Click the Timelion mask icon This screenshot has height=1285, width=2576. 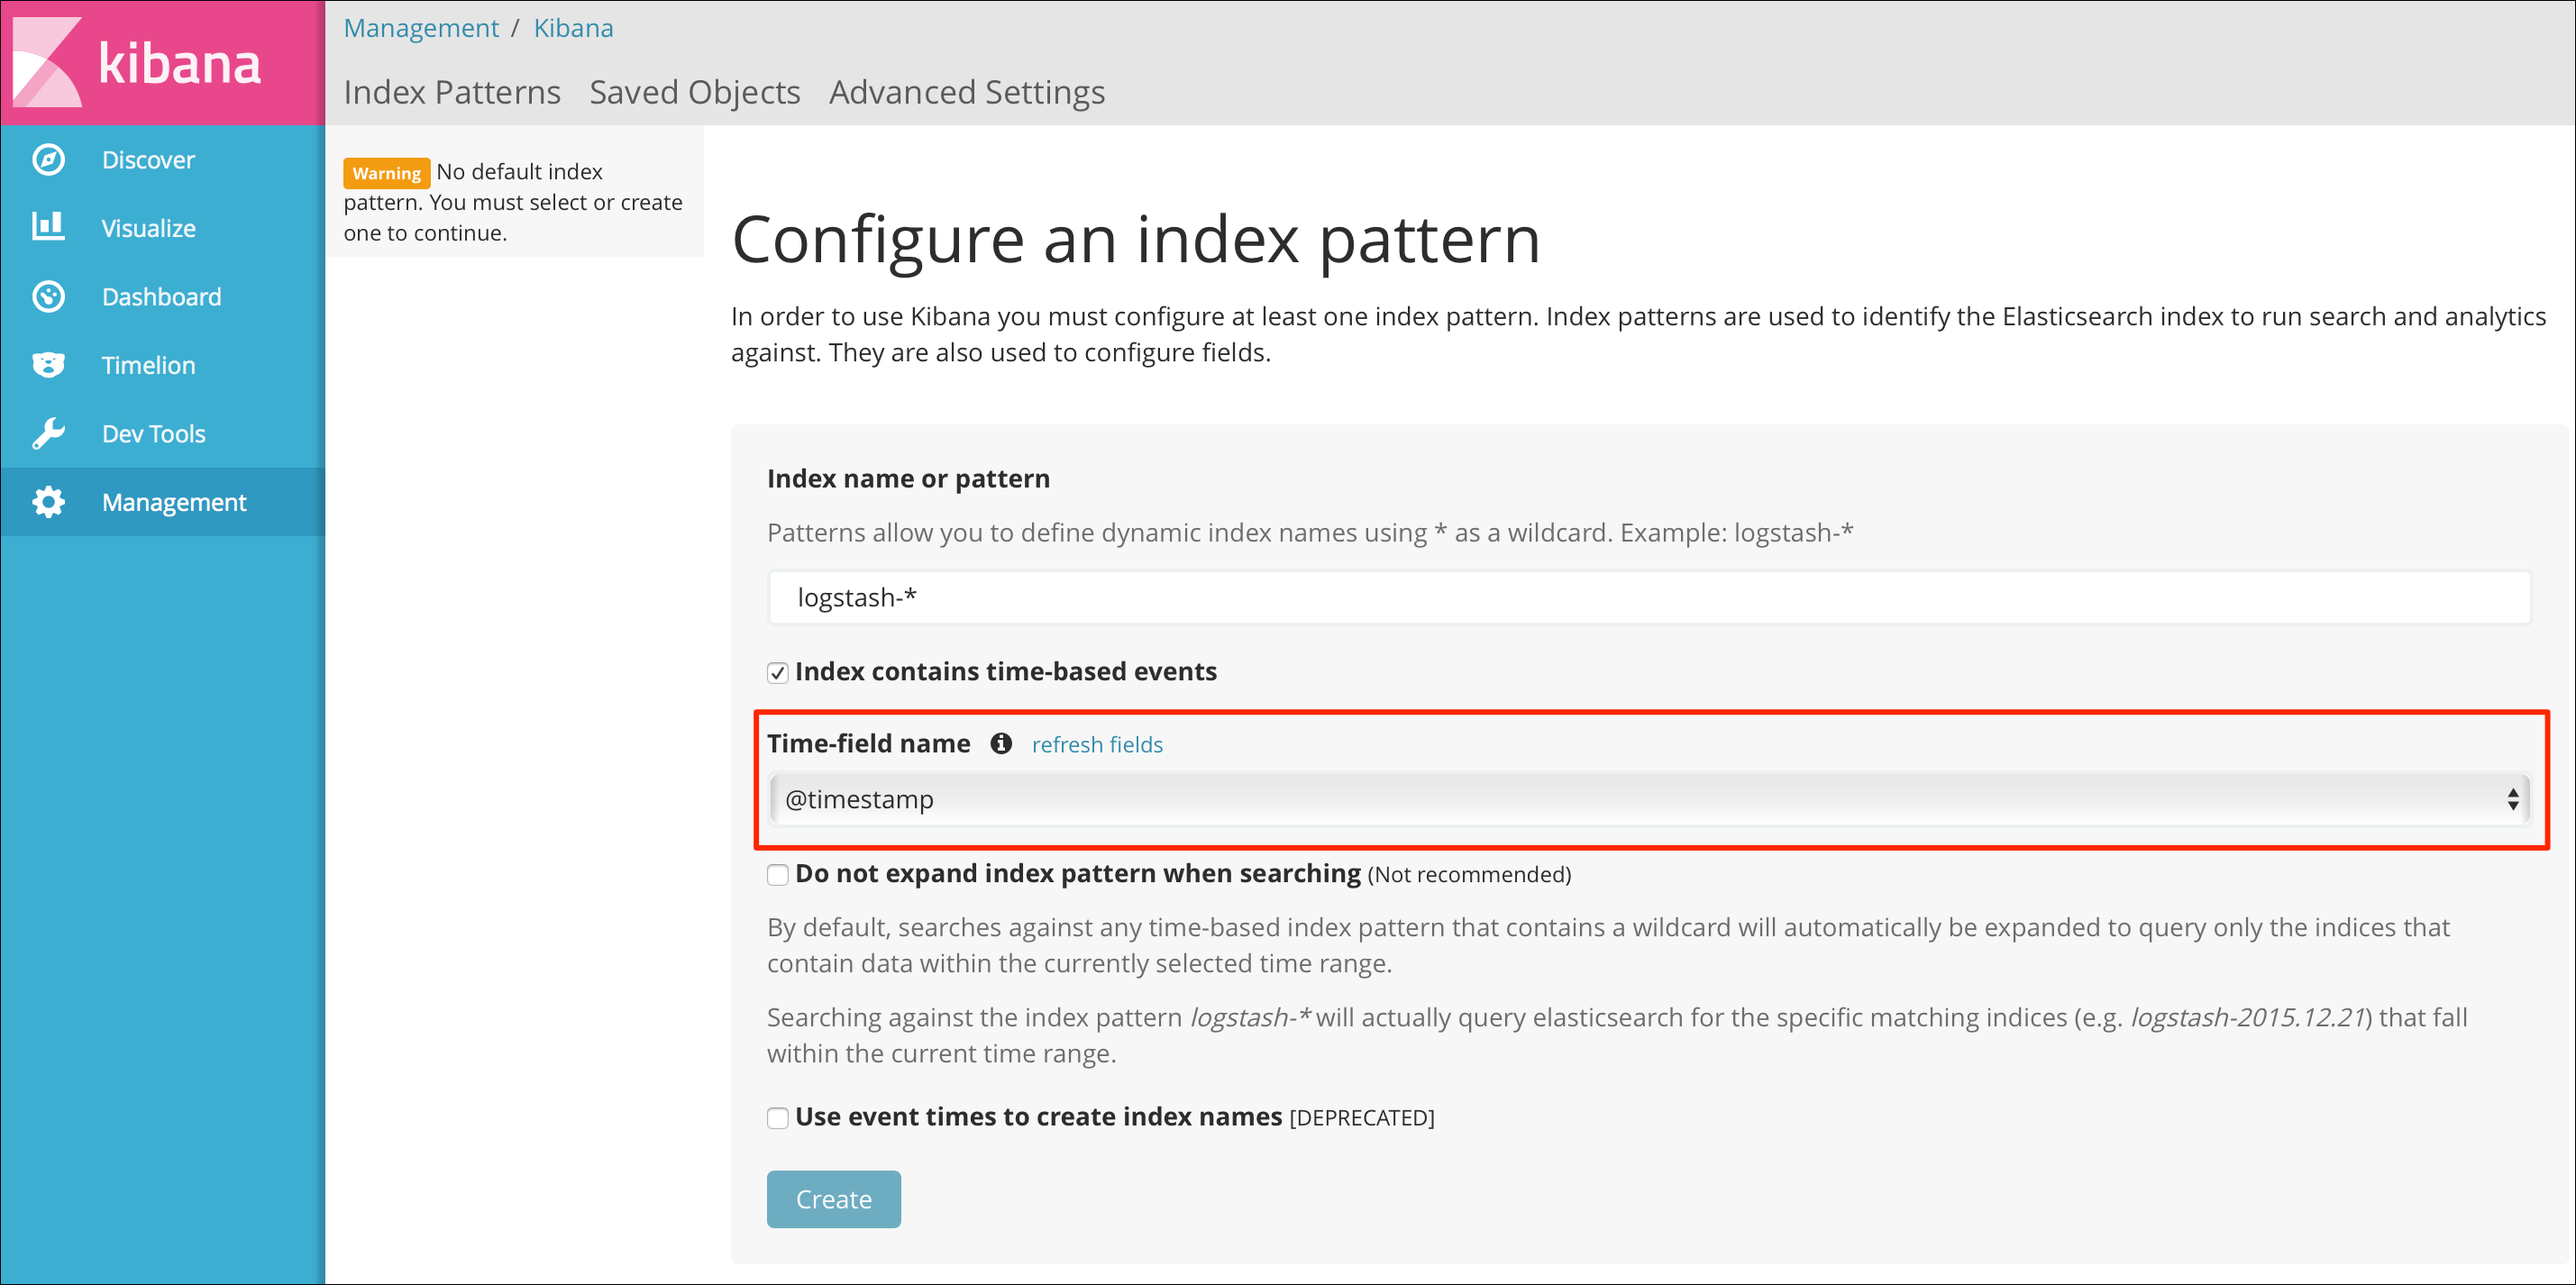click(x=48, y=365)
